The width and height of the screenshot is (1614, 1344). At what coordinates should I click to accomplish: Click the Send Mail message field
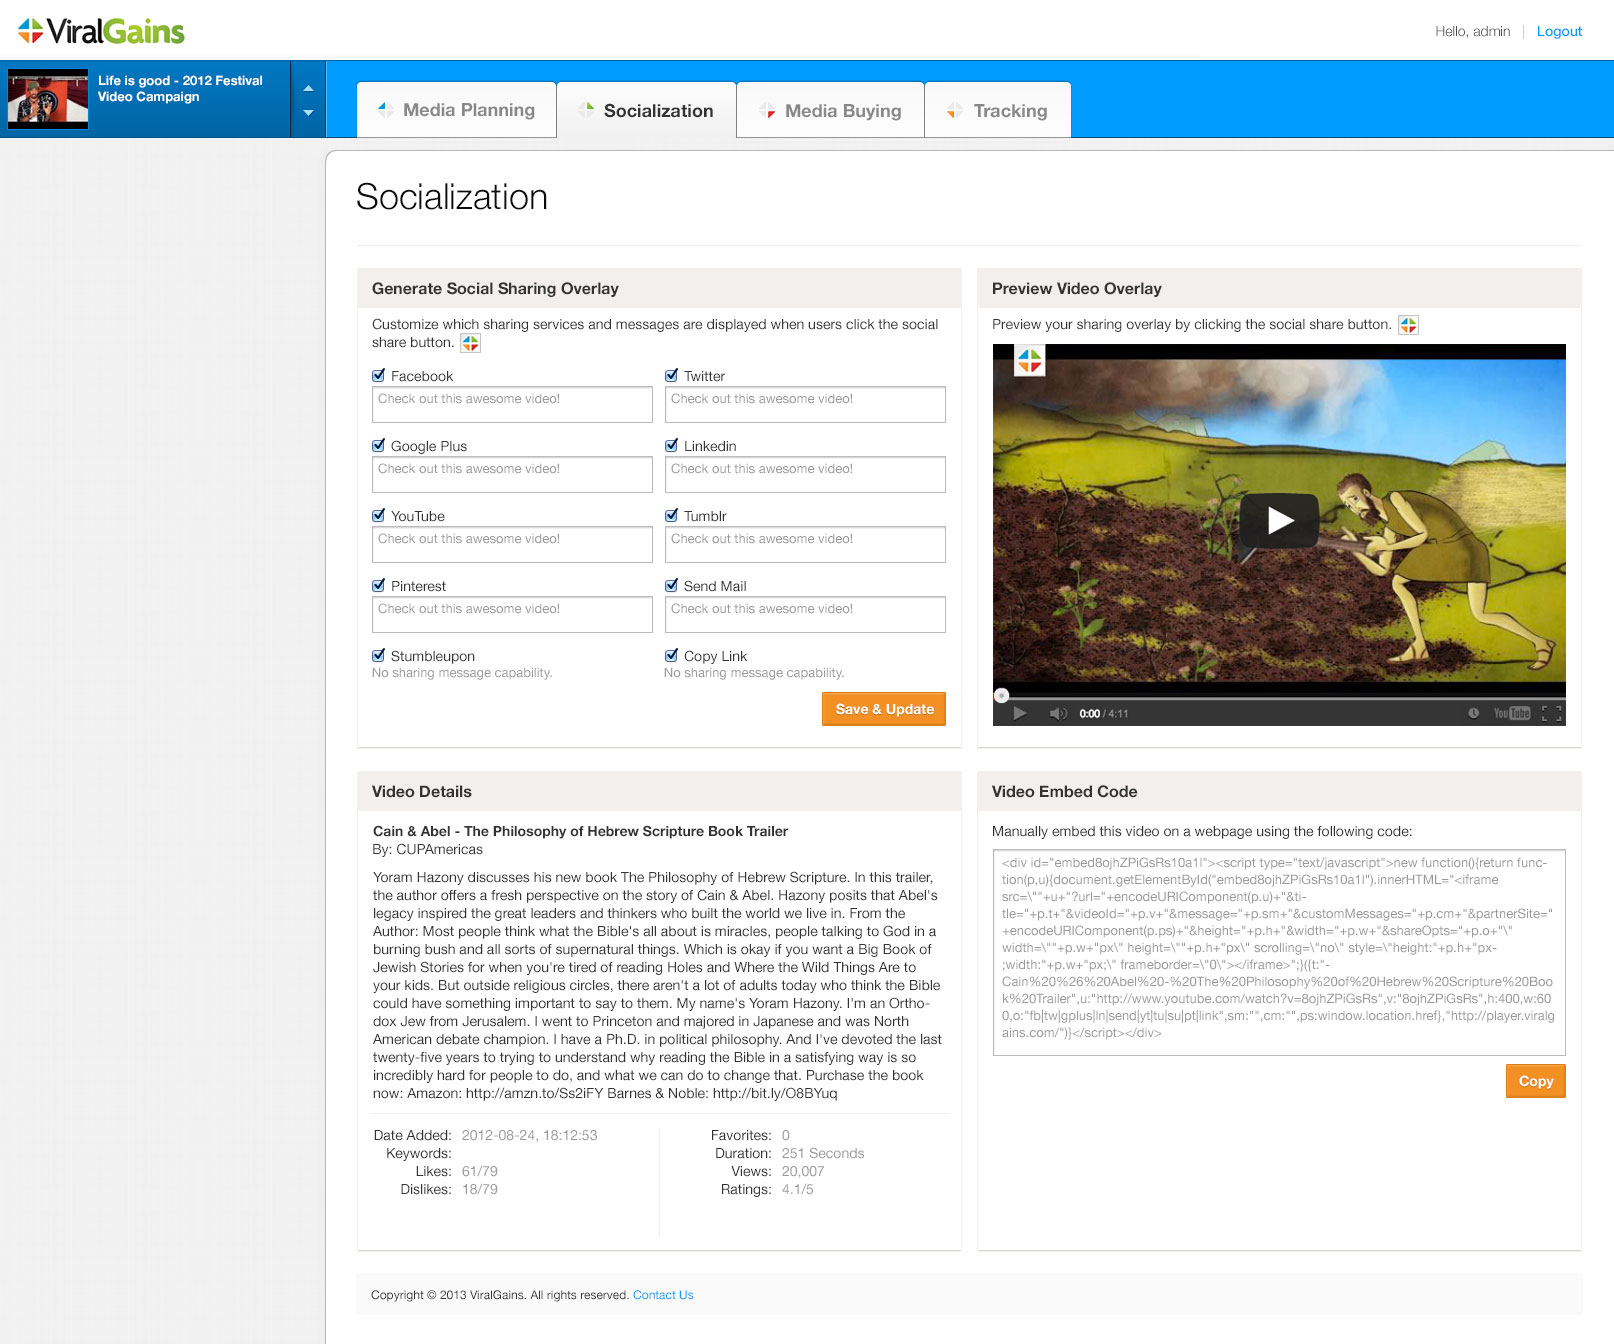(x=805, y=615)
